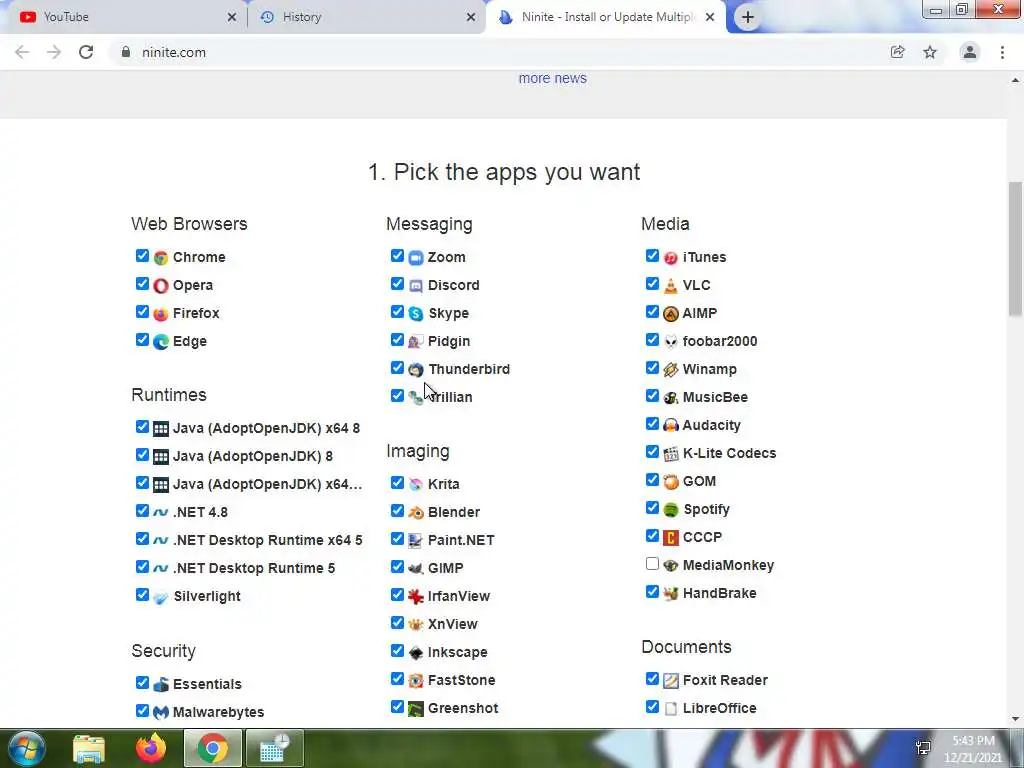Click the HandBrake icon
This screenshot has width=1024, height=768.
[671, 594]
